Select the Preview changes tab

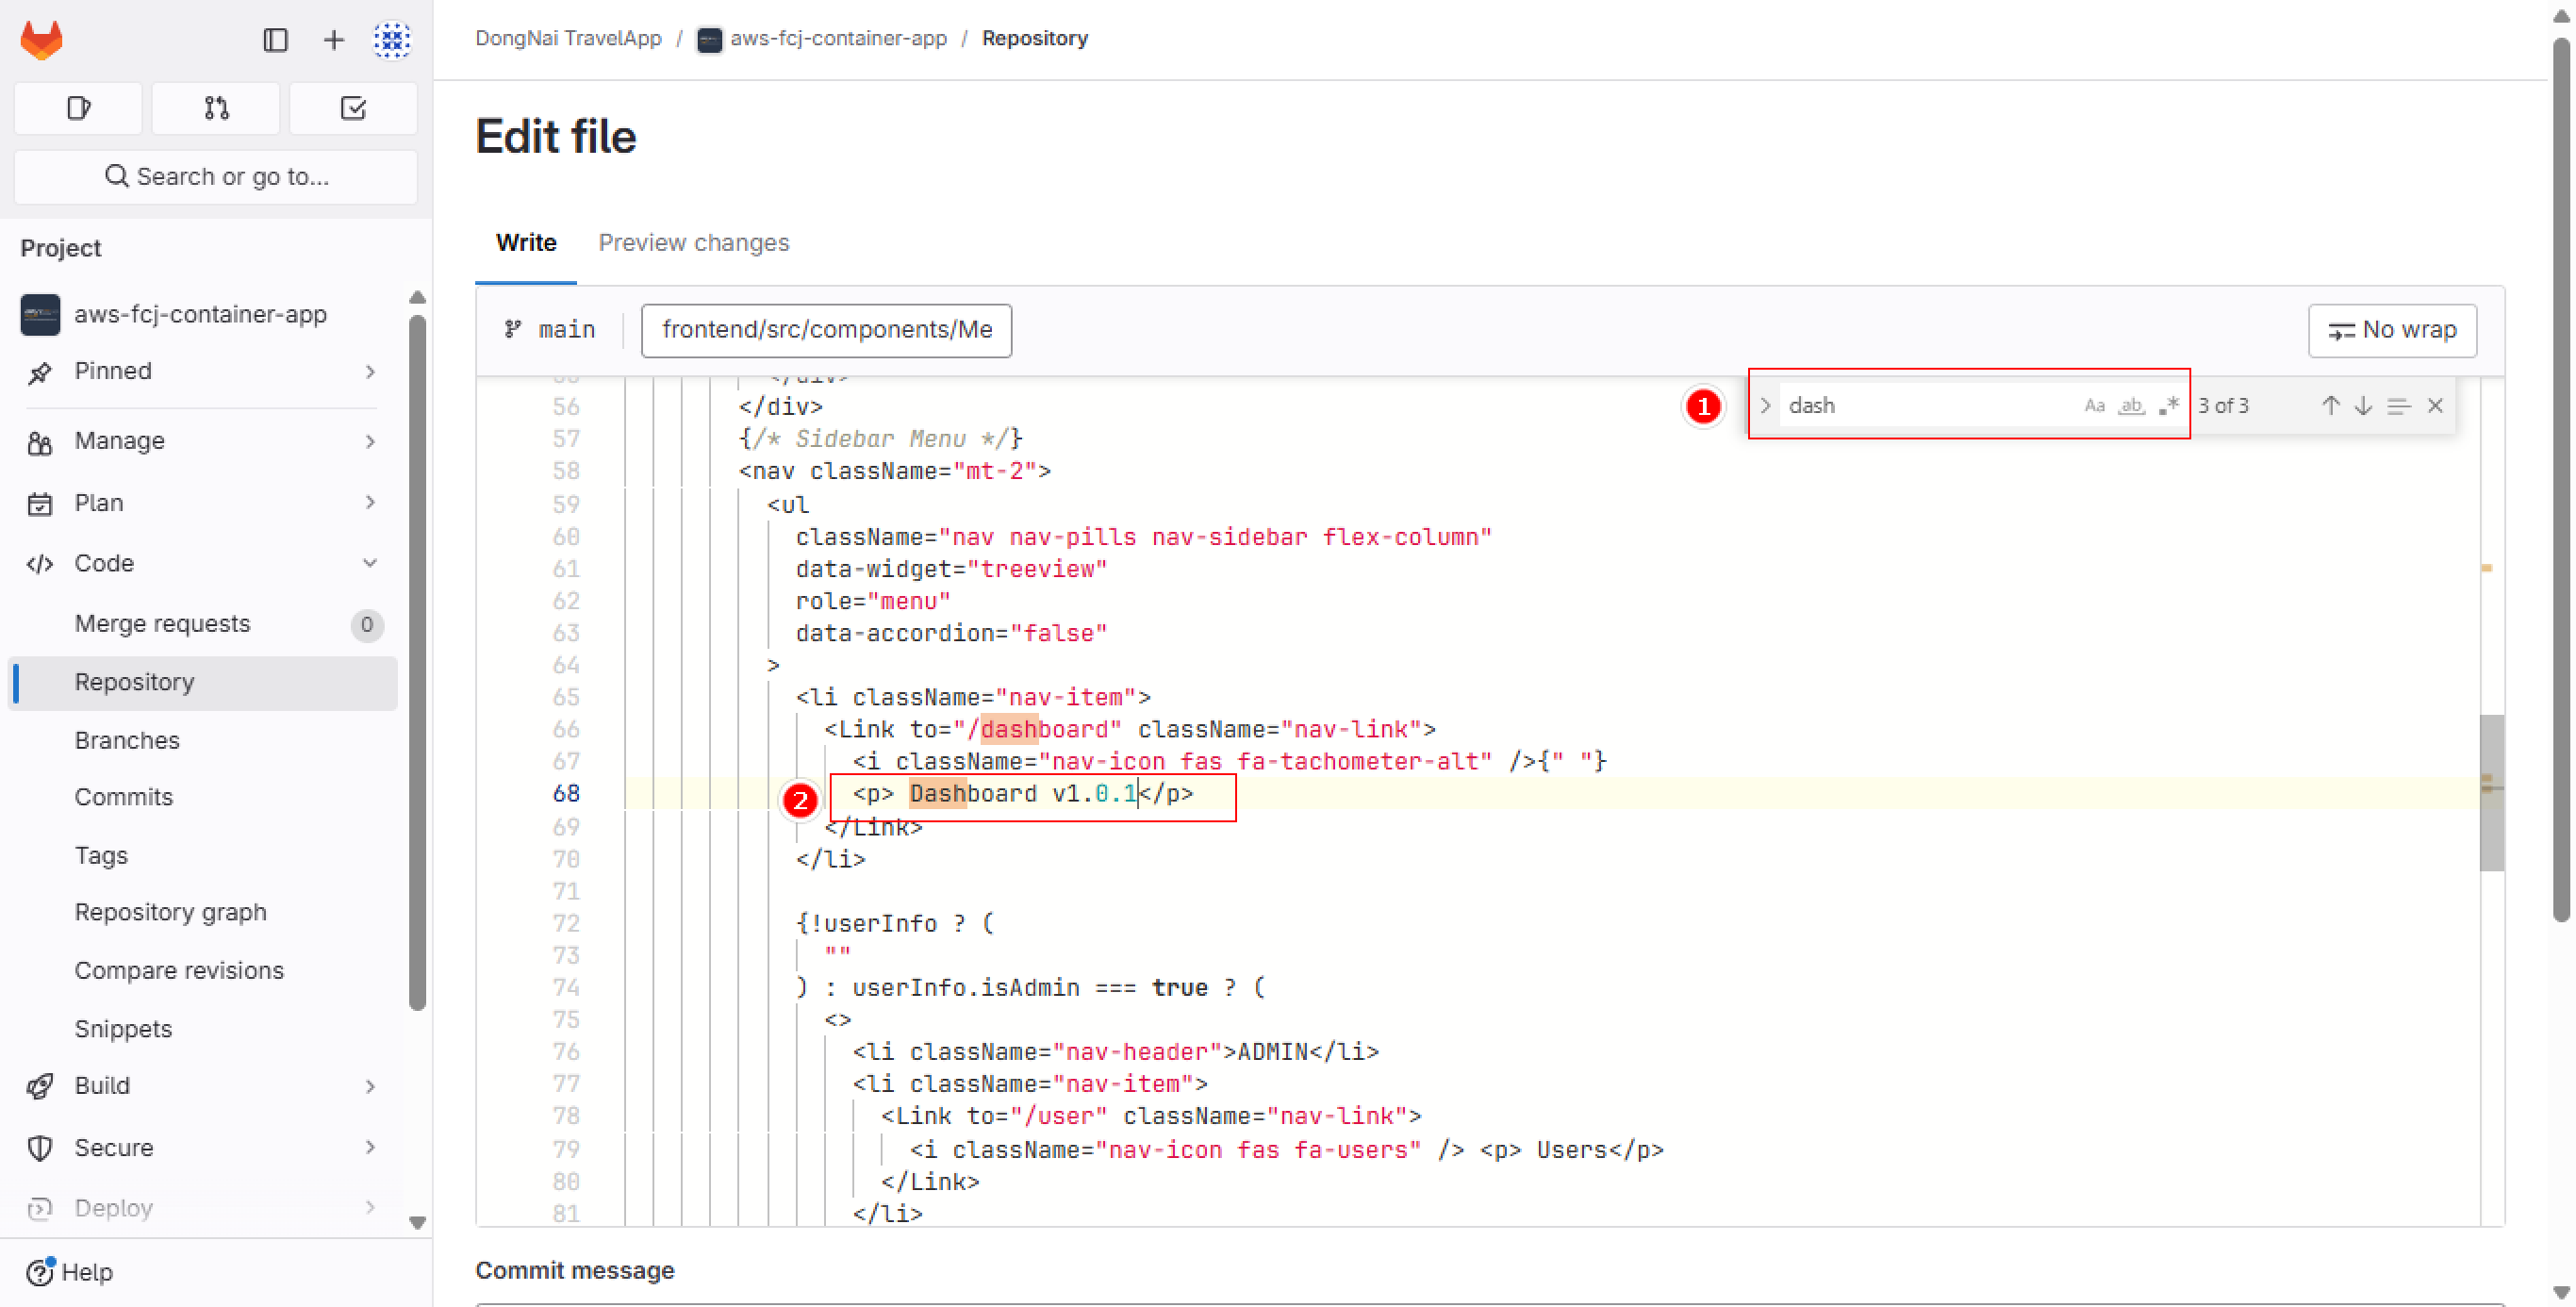point(695,241)
